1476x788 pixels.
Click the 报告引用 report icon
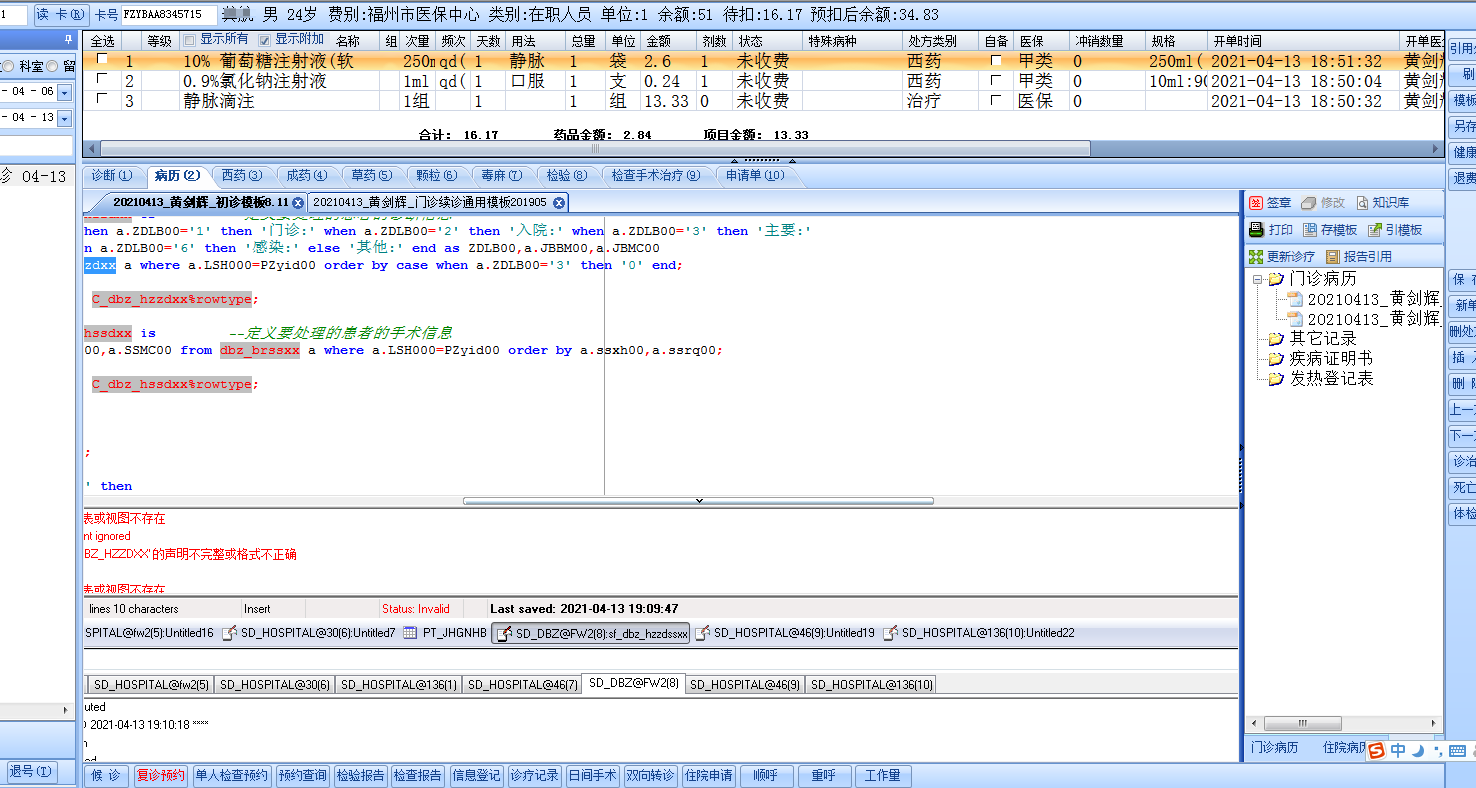[x=1332, y=257]
